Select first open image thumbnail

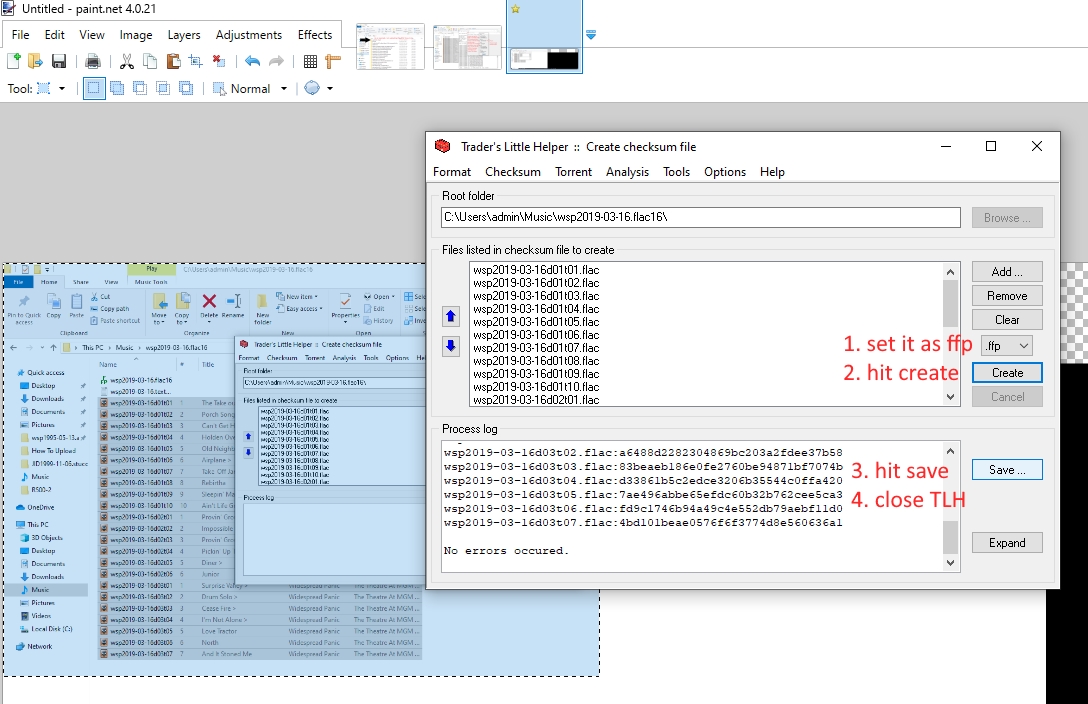pos(390,46)
